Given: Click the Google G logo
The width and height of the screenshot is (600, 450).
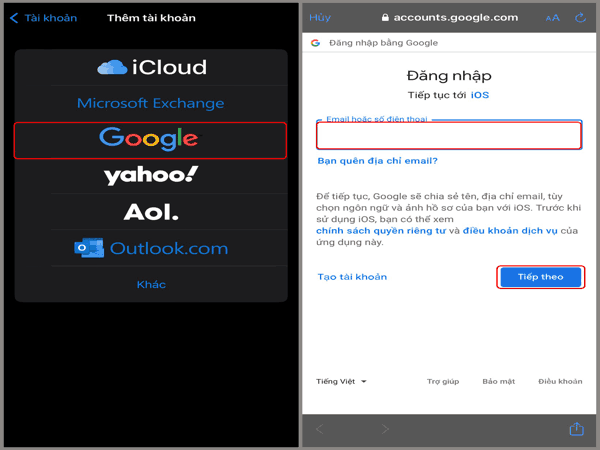Looking at the screenshot, I should point(315,43).
